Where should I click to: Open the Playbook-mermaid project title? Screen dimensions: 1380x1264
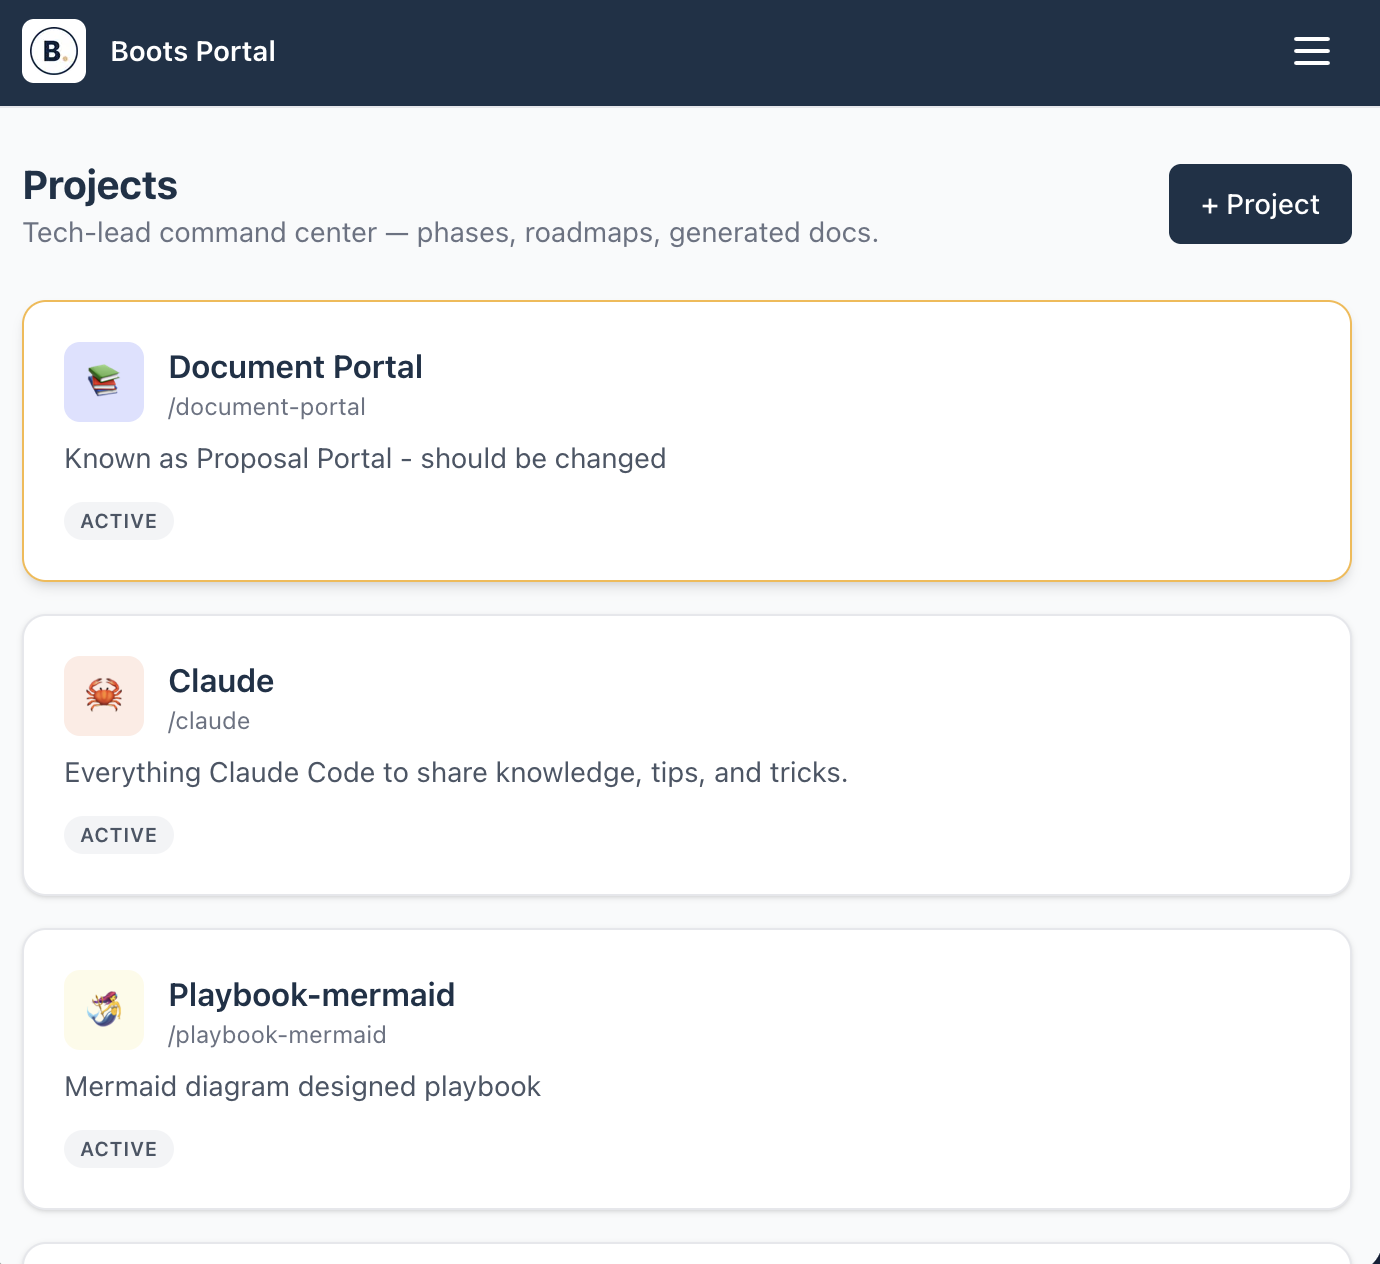311,995
